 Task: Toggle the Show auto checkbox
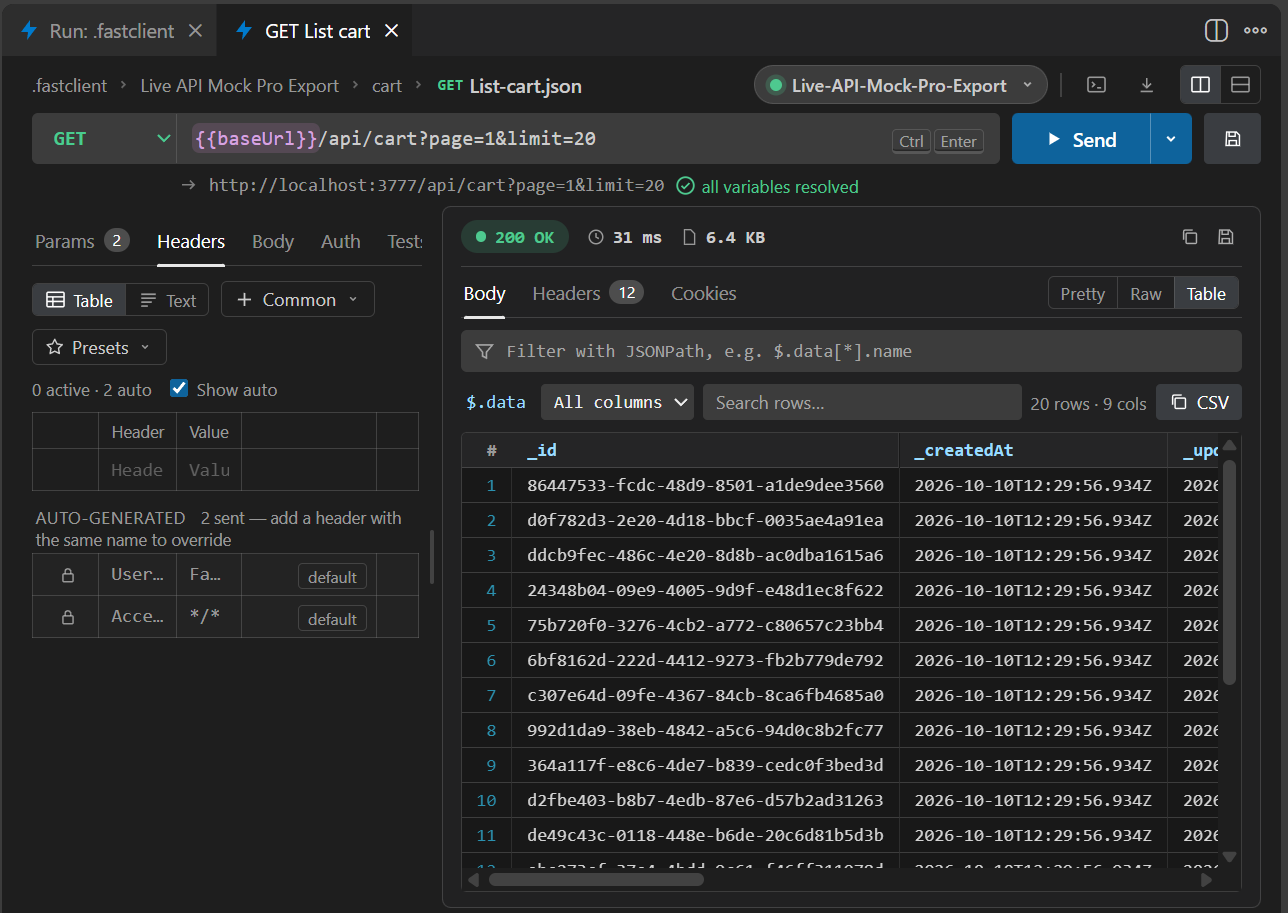pyautogui.click(x=179, y=389)
